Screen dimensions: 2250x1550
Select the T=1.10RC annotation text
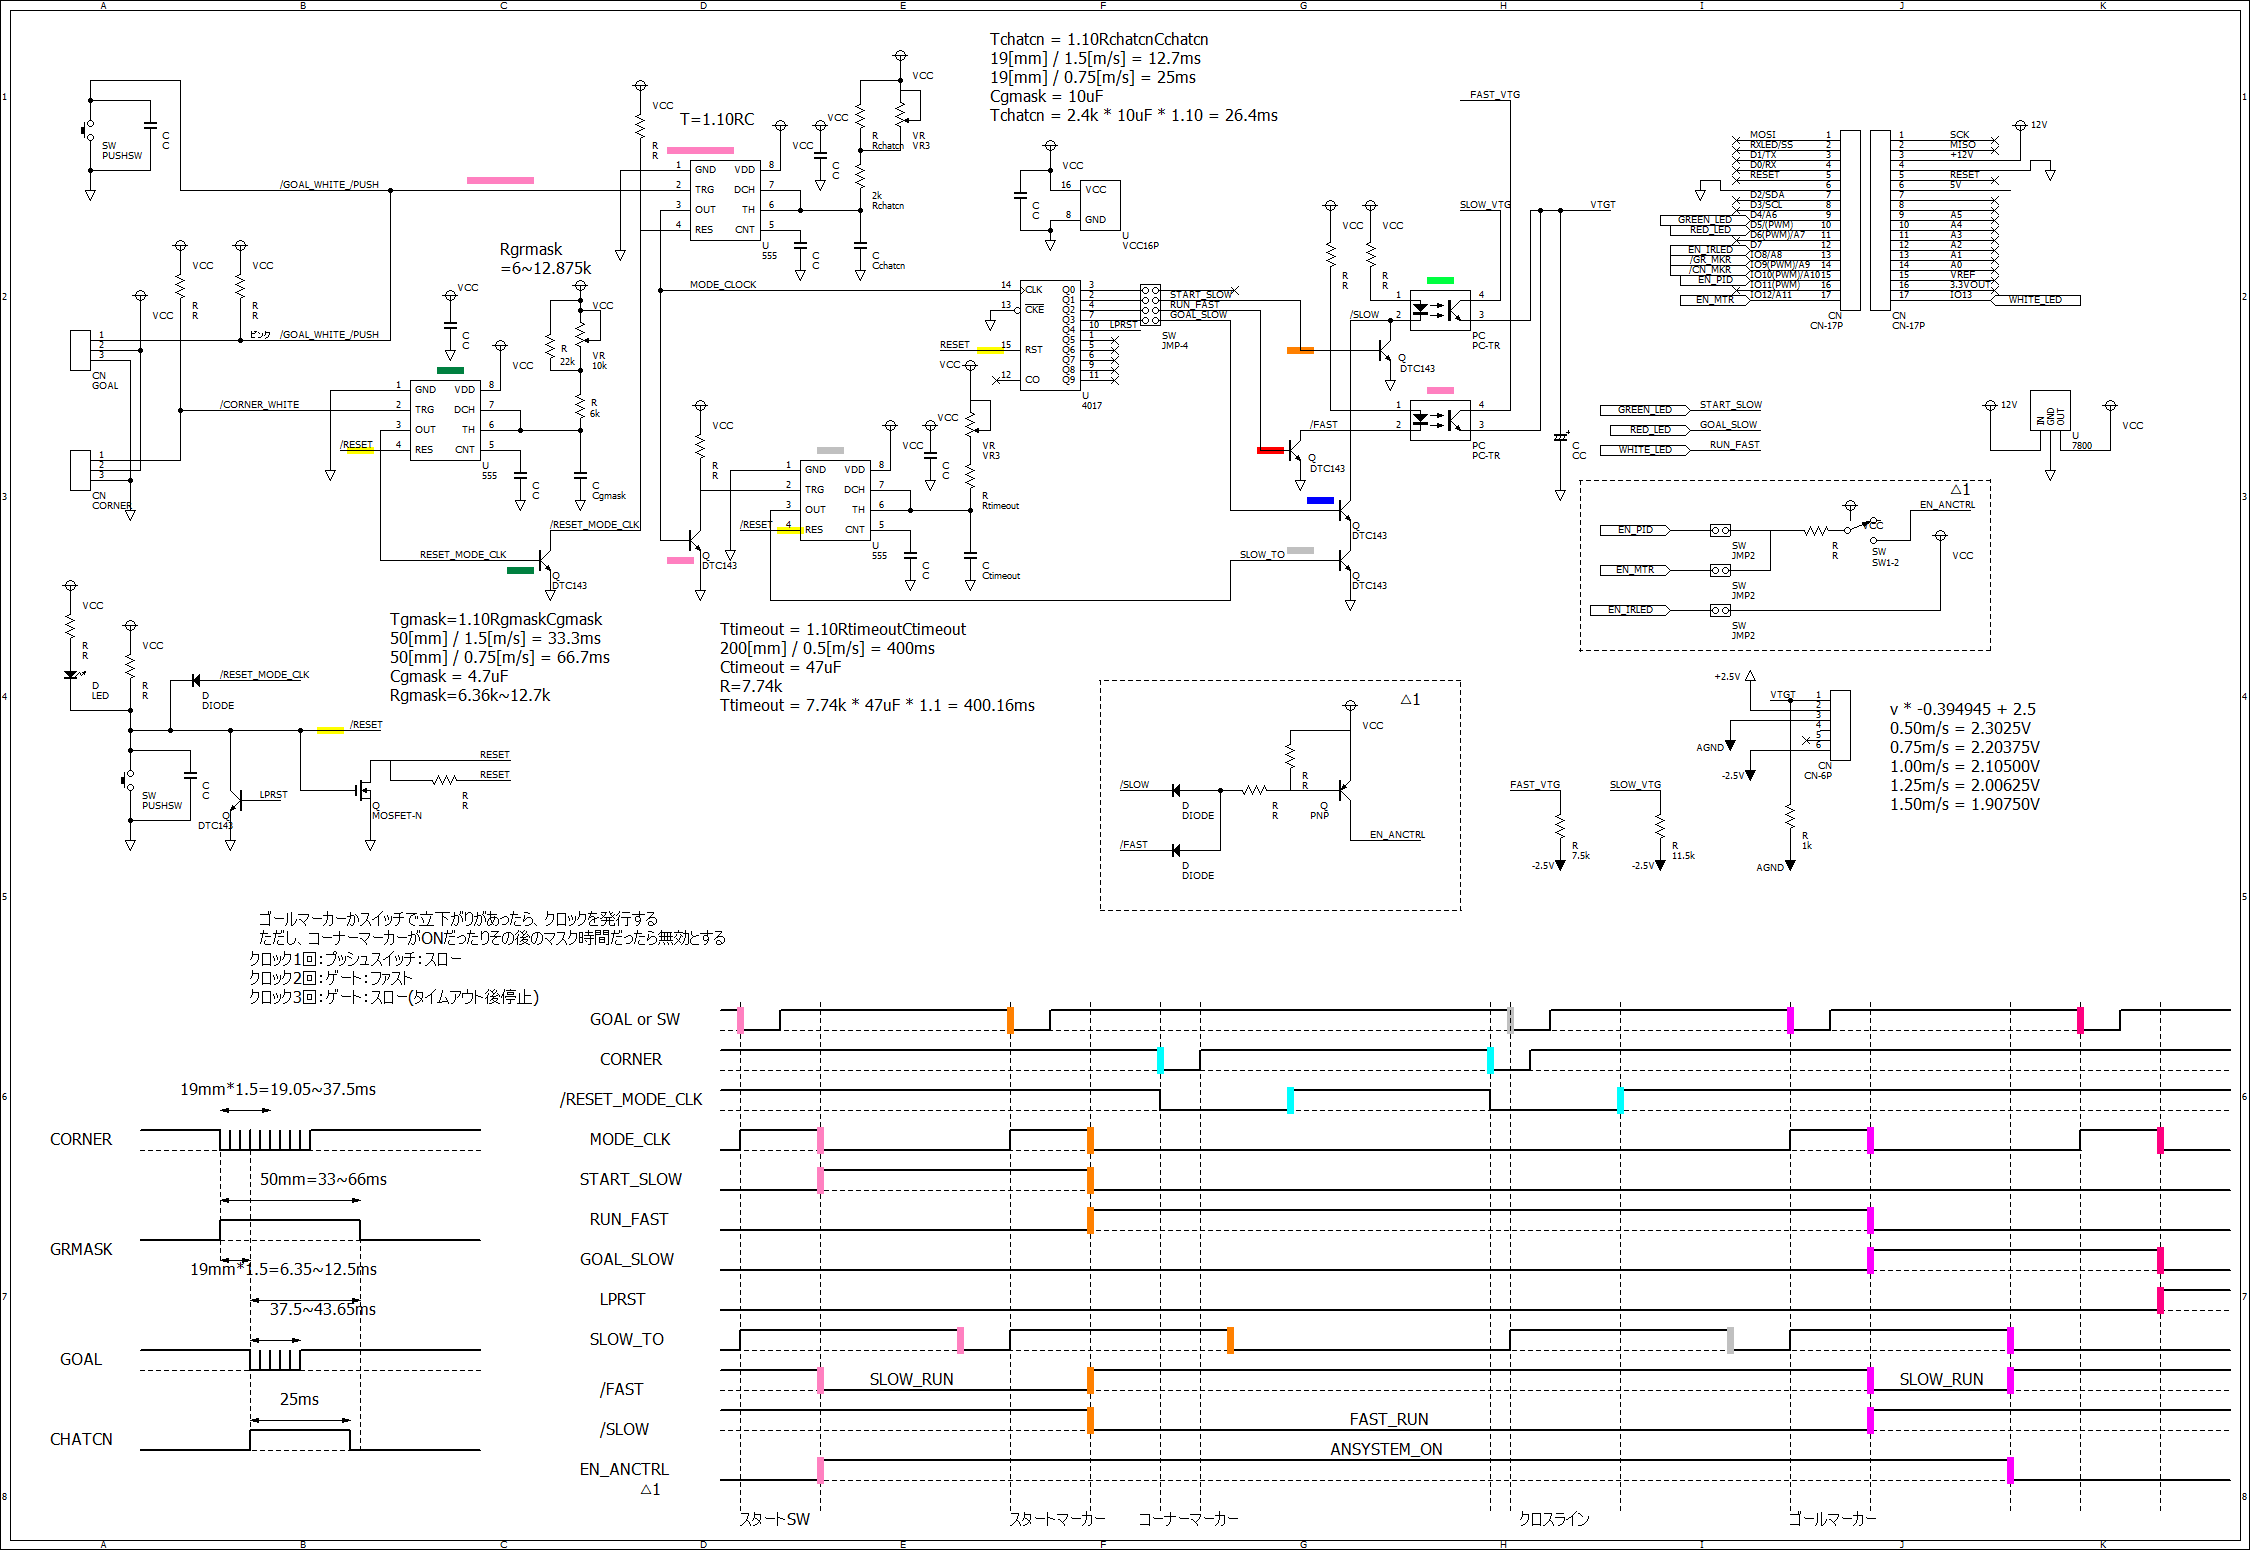[717, 119]
